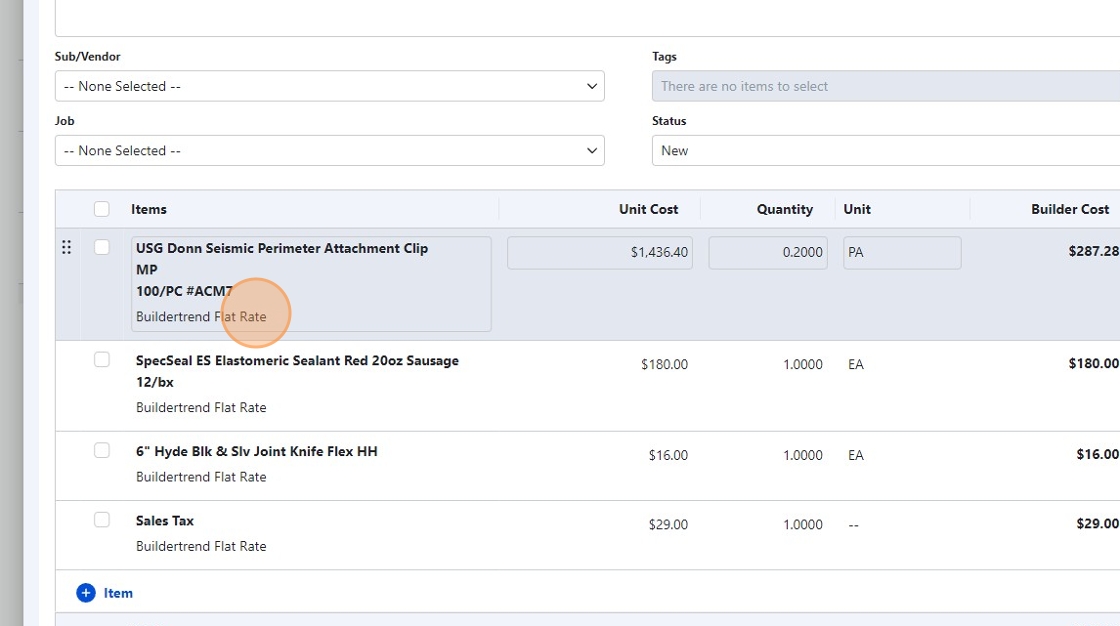The height and width of the screenshot is (626, 1120).
Task: Click the Tags selection field
Action: click(x=885, y=86)
